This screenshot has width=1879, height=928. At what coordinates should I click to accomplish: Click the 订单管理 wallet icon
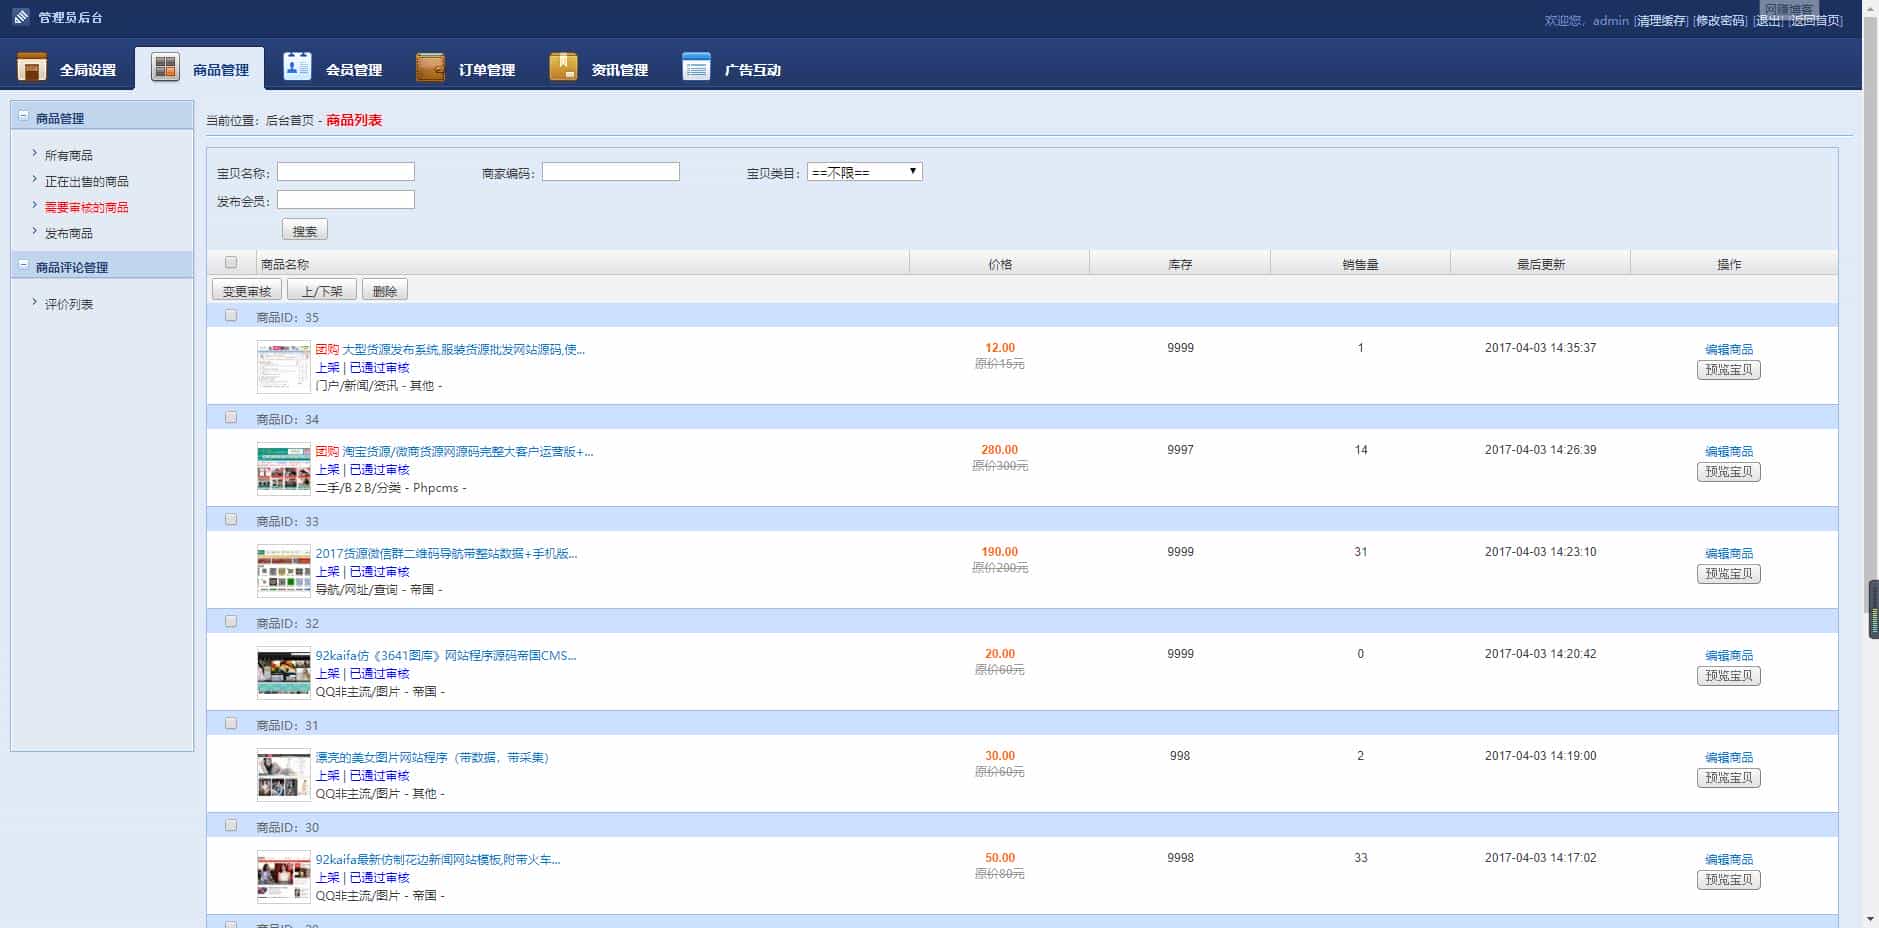point(430,67)
